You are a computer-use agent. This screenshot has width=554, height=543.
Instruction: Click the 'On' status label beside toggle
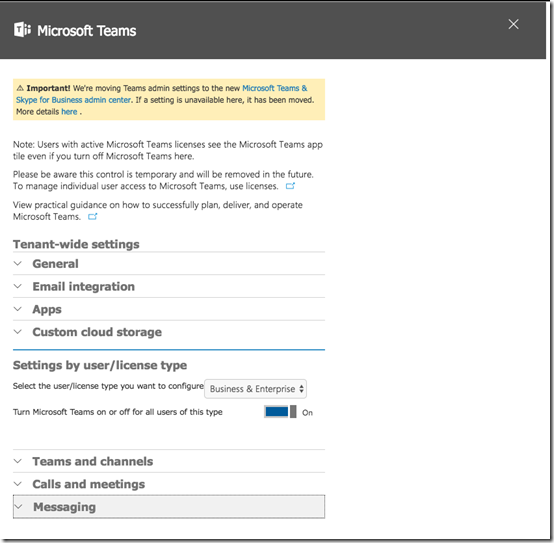point(307,413)
